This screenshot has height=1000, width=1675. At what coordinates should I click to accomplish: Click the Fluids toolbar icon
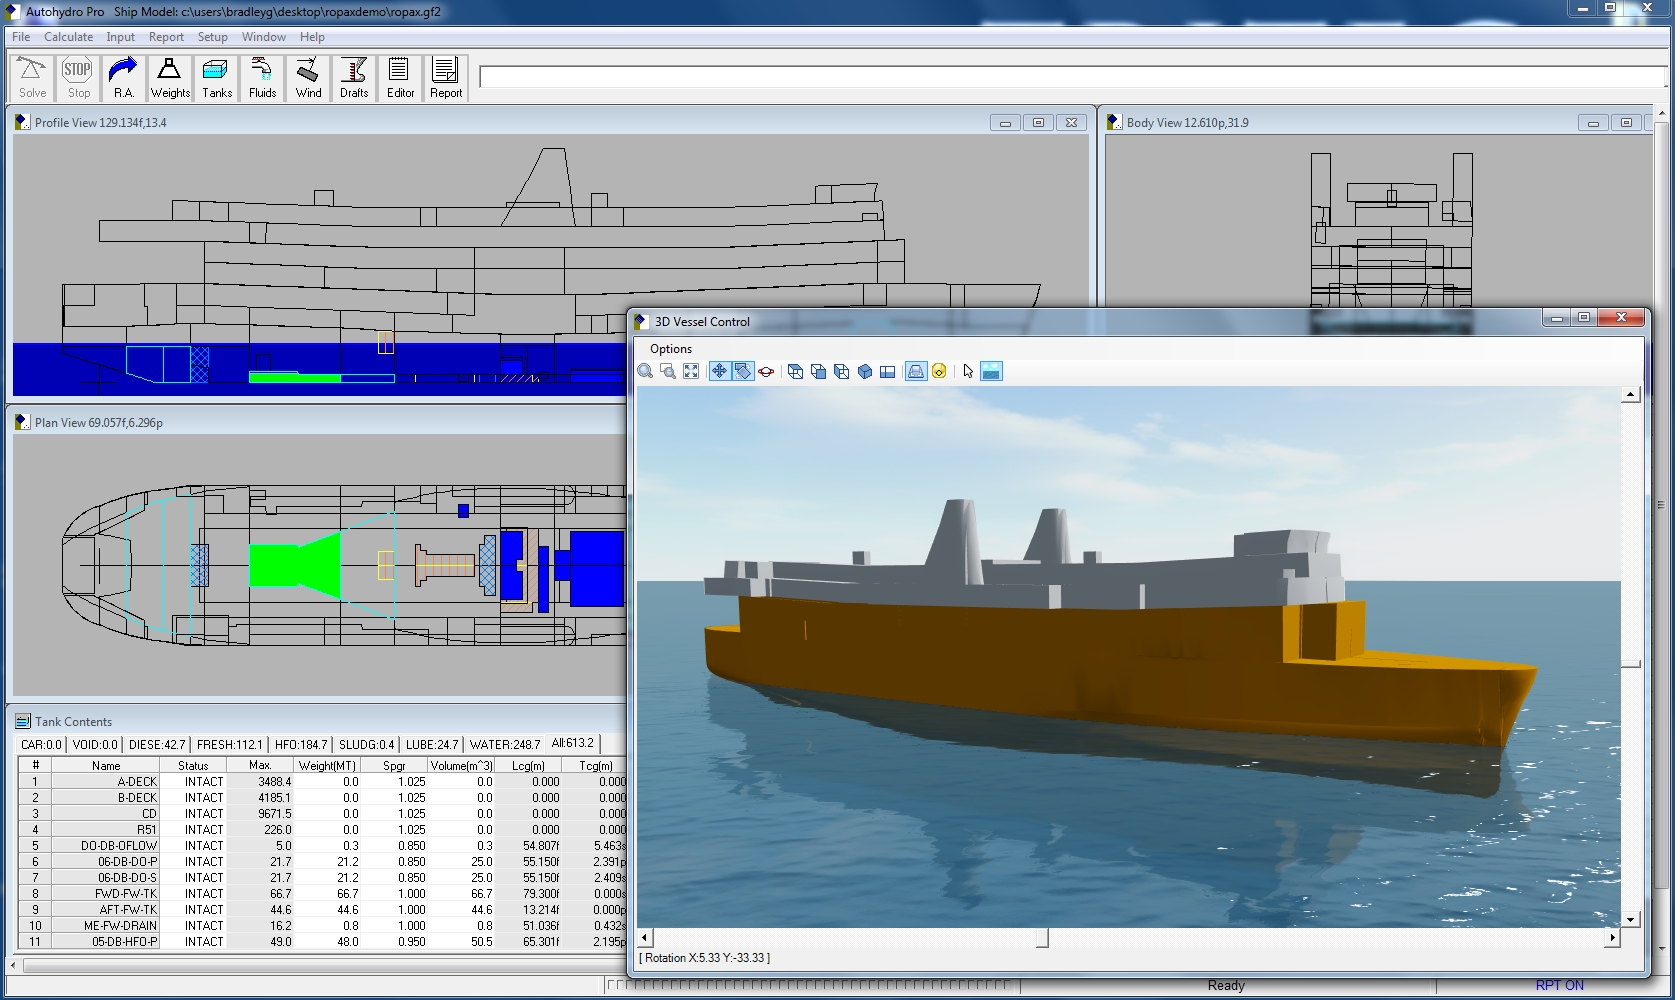pos(262,76)
